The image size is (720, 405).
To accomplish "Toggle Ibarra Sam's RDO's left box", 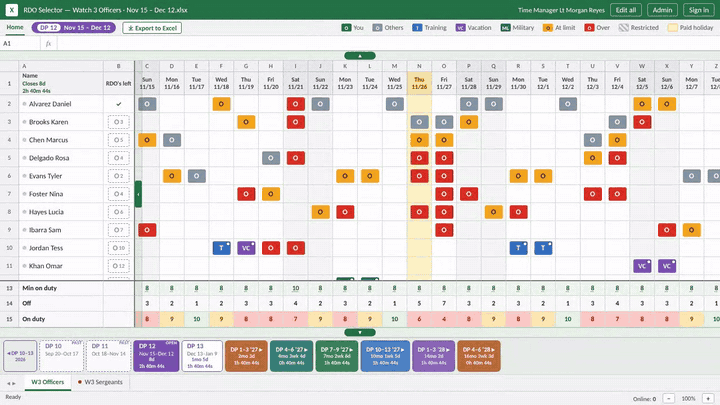I will click(118, 230).
